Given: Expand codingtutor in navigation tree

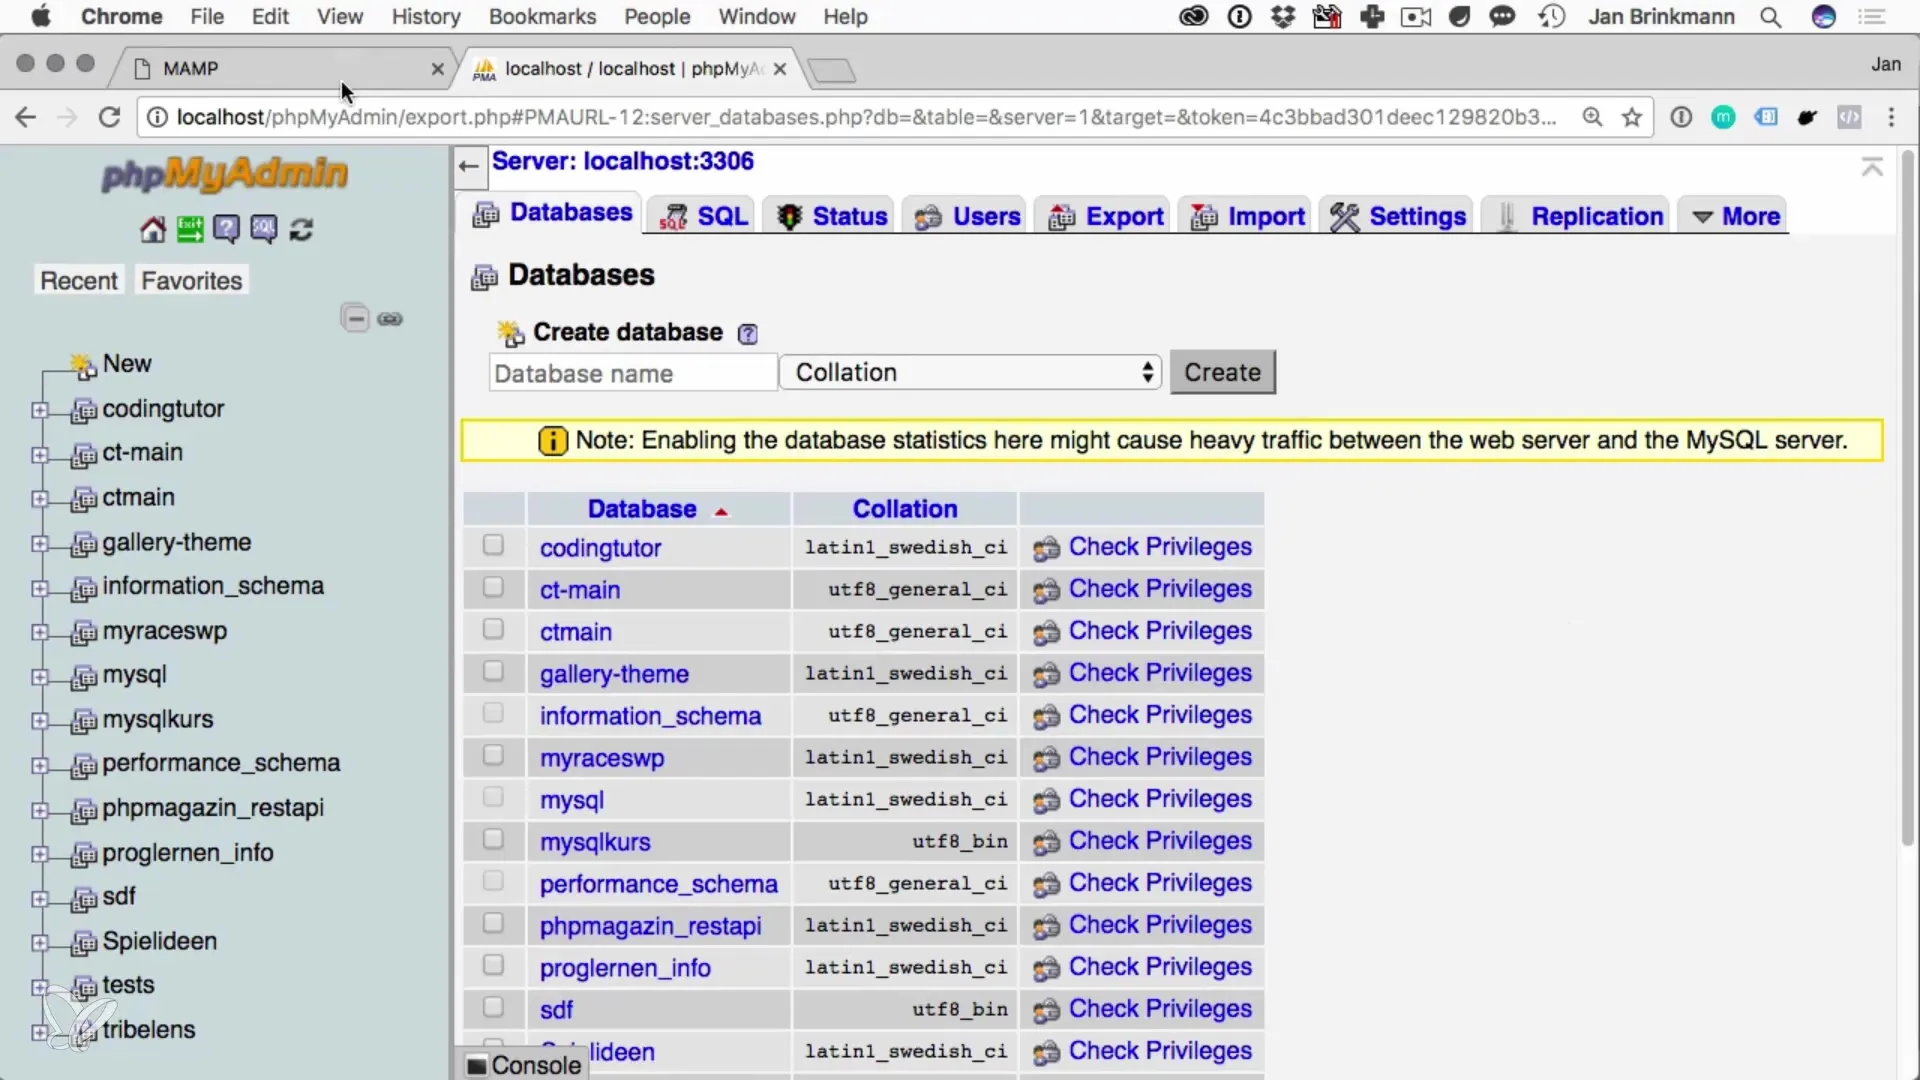Looking at the screenshot, I should (39, 411).
